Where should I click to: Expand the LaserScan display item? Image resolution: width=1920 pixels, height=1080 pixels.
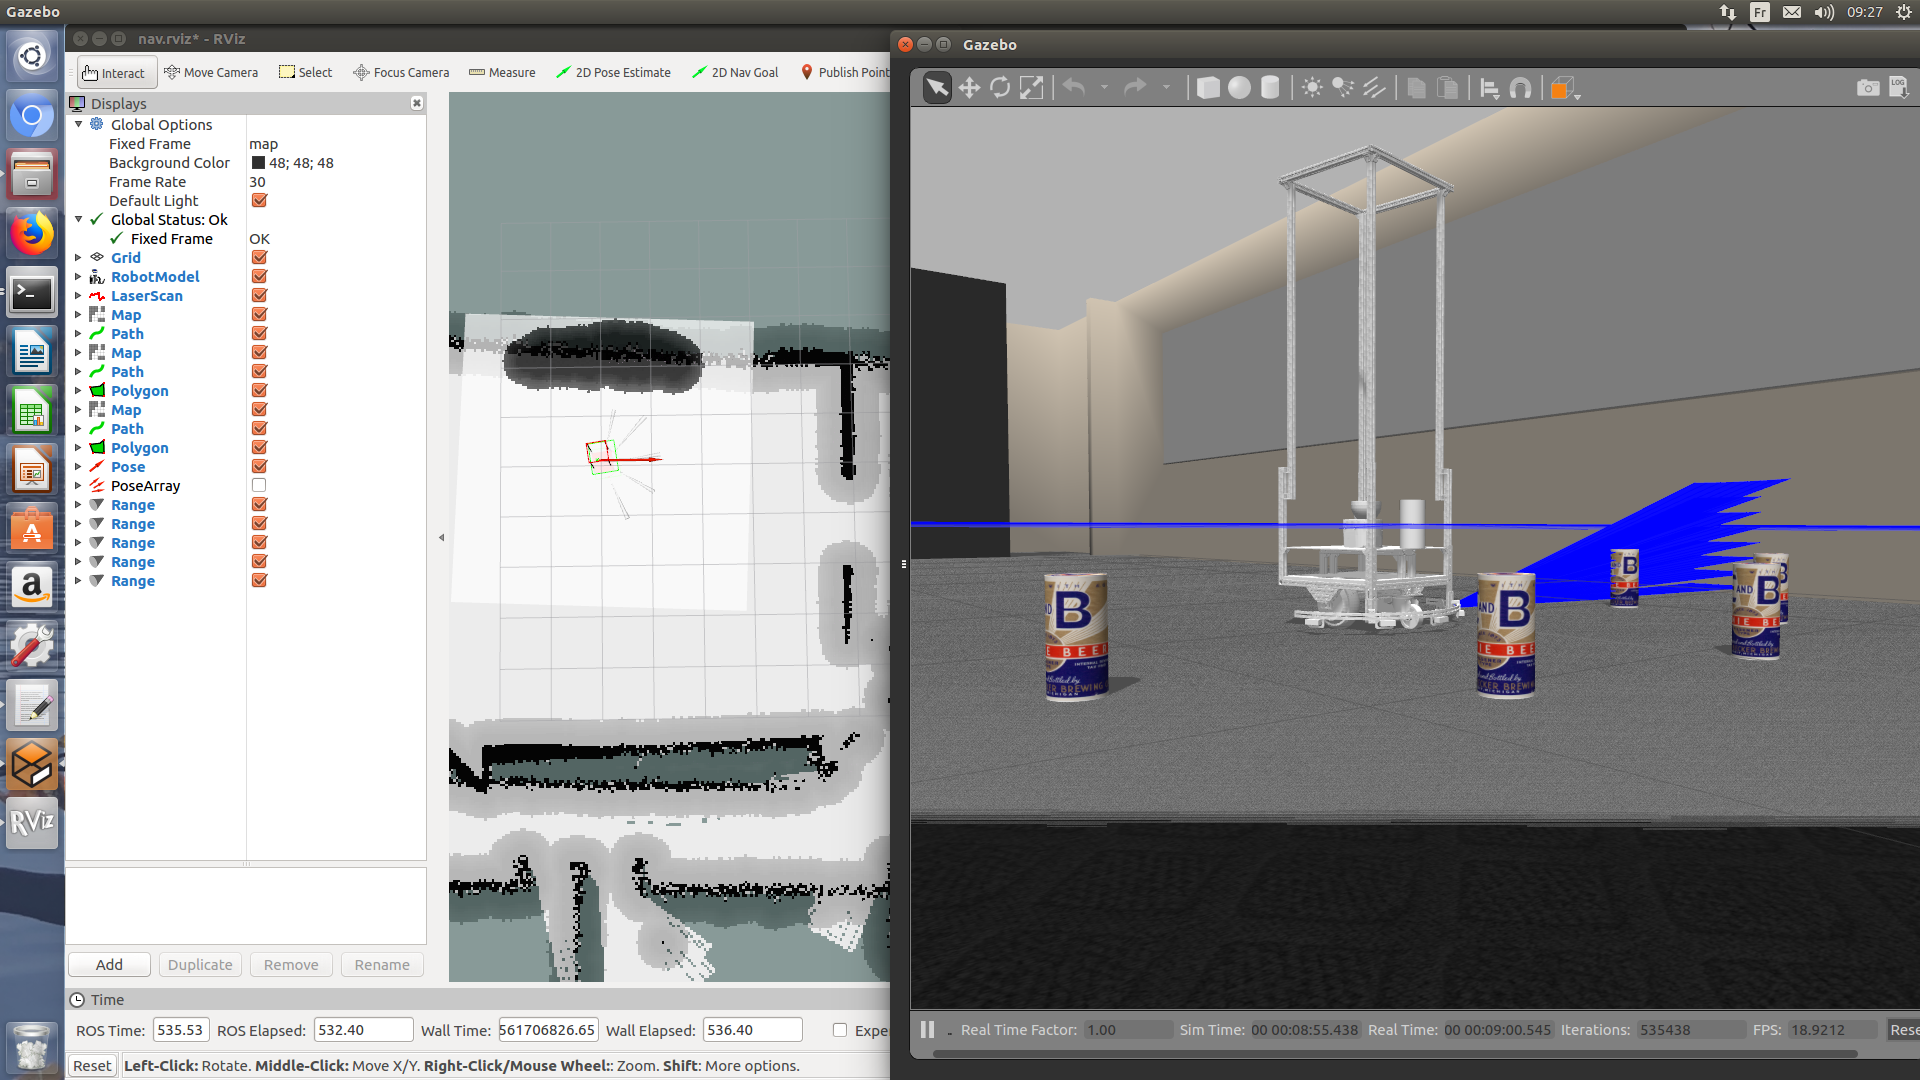(78, 296)
